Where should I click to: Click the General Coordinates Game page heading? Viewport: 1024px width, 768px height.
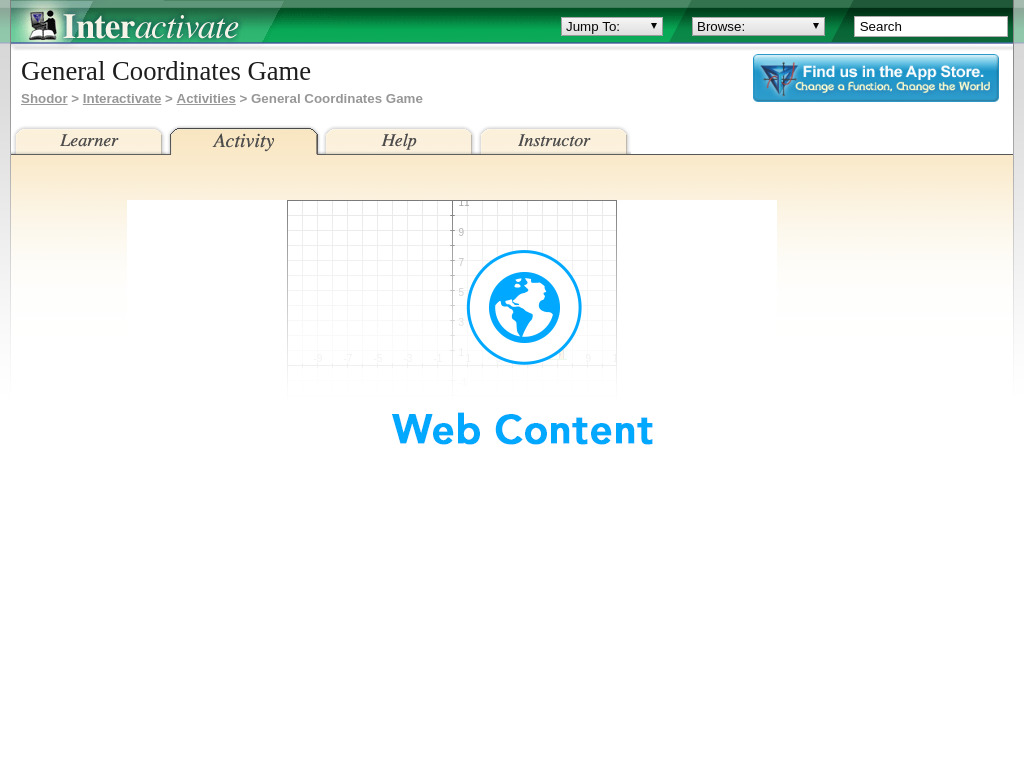coord(166,71)
